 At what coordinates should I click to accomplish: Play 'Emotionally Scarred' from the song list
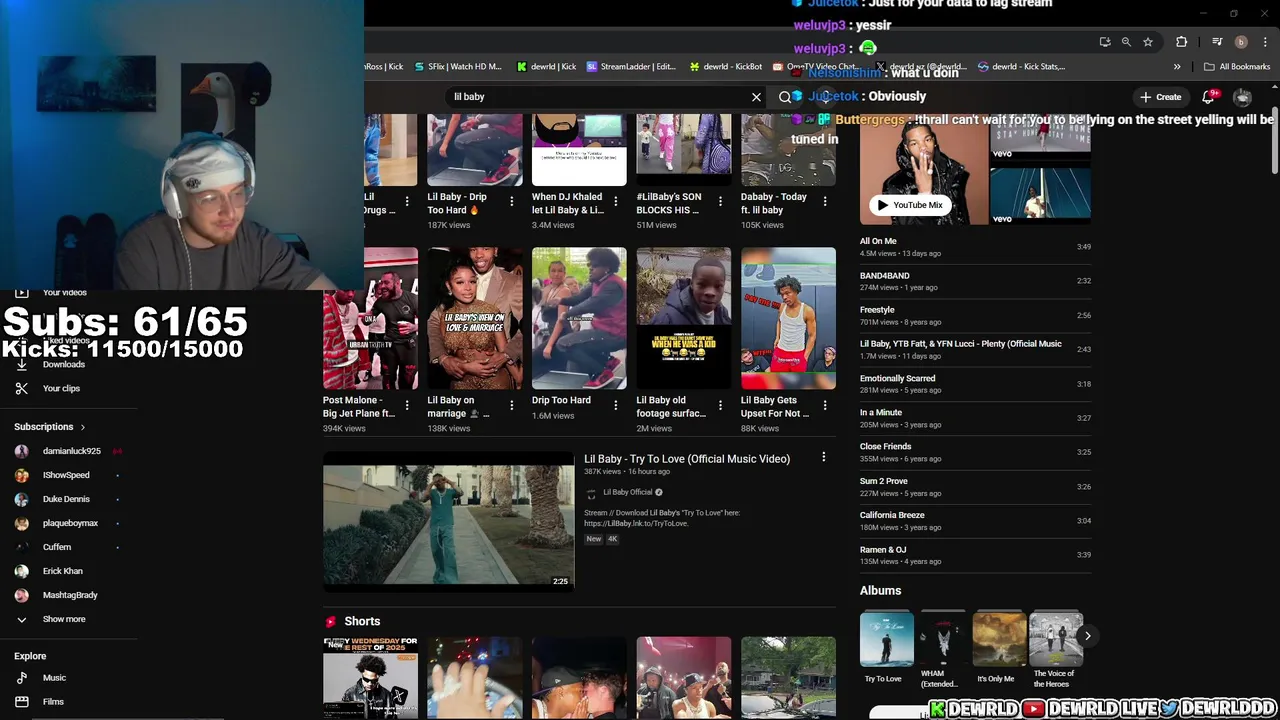(x=975, y=384)
